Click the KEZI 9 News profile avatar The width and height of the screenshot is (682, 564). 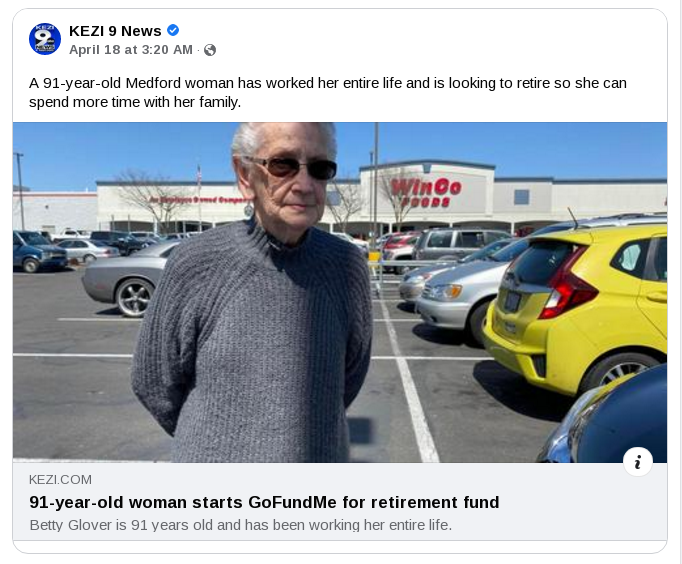[x=45, y=39]
